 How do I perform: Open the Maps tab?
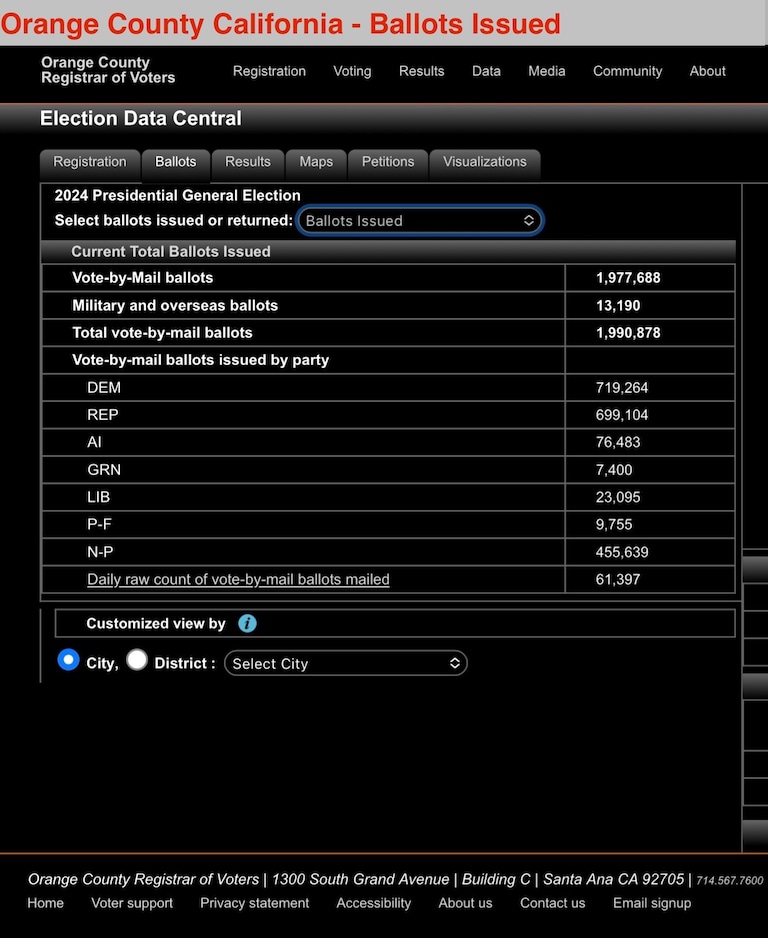[x=316, y=162]
